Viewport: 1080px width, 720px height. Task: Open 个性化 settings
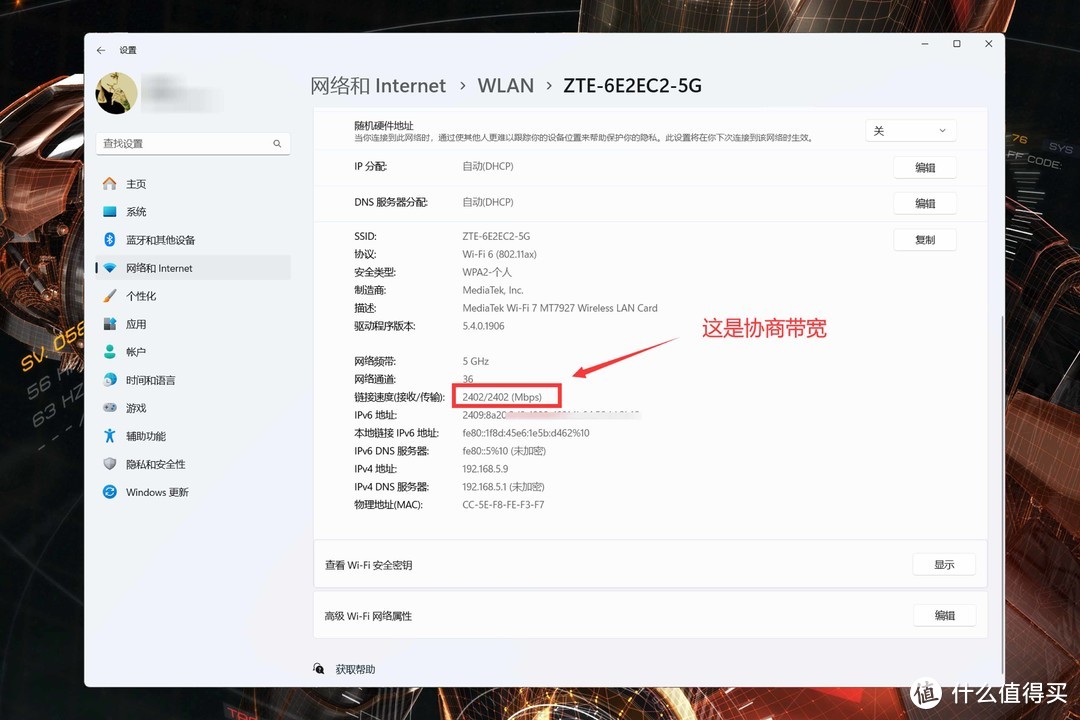click(137, 295)
